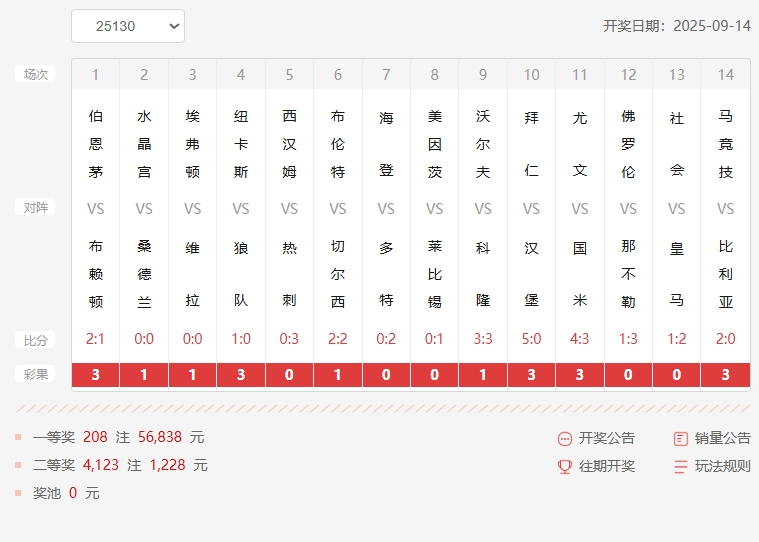The width and height of the screenshot is (759, 542).
Task: Open the 25130 issue number dropdown
Action: [x=127, y=26]
